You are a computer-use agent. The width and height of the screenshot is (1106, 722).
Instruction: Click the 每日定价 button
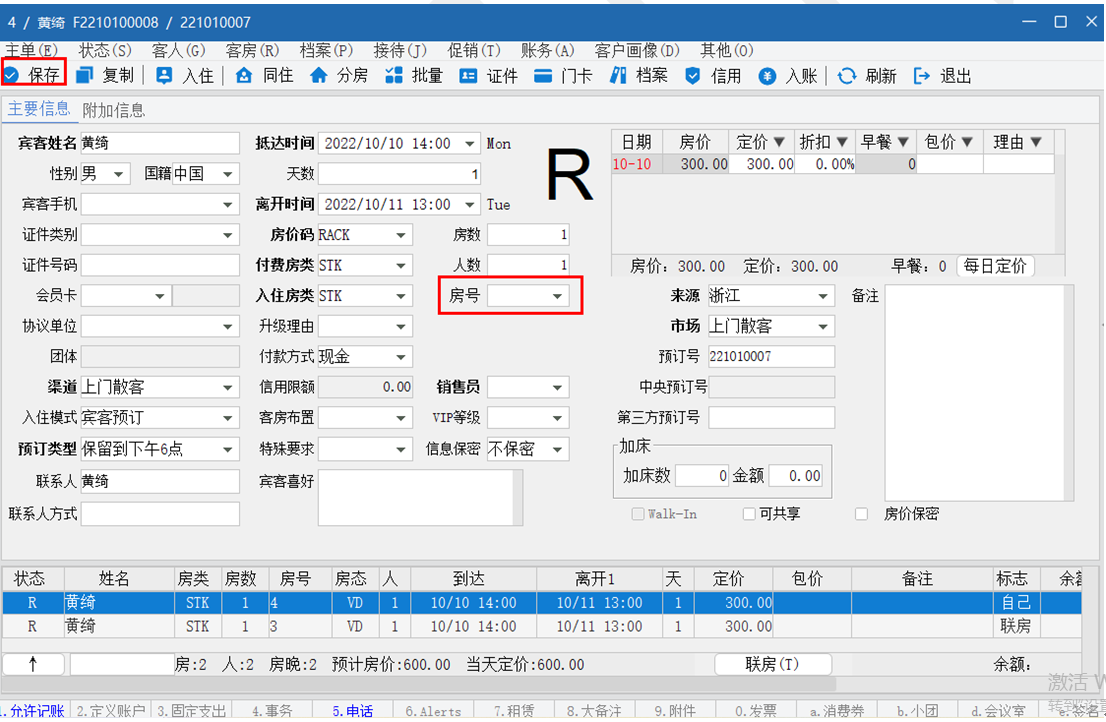tap(995, 266)
